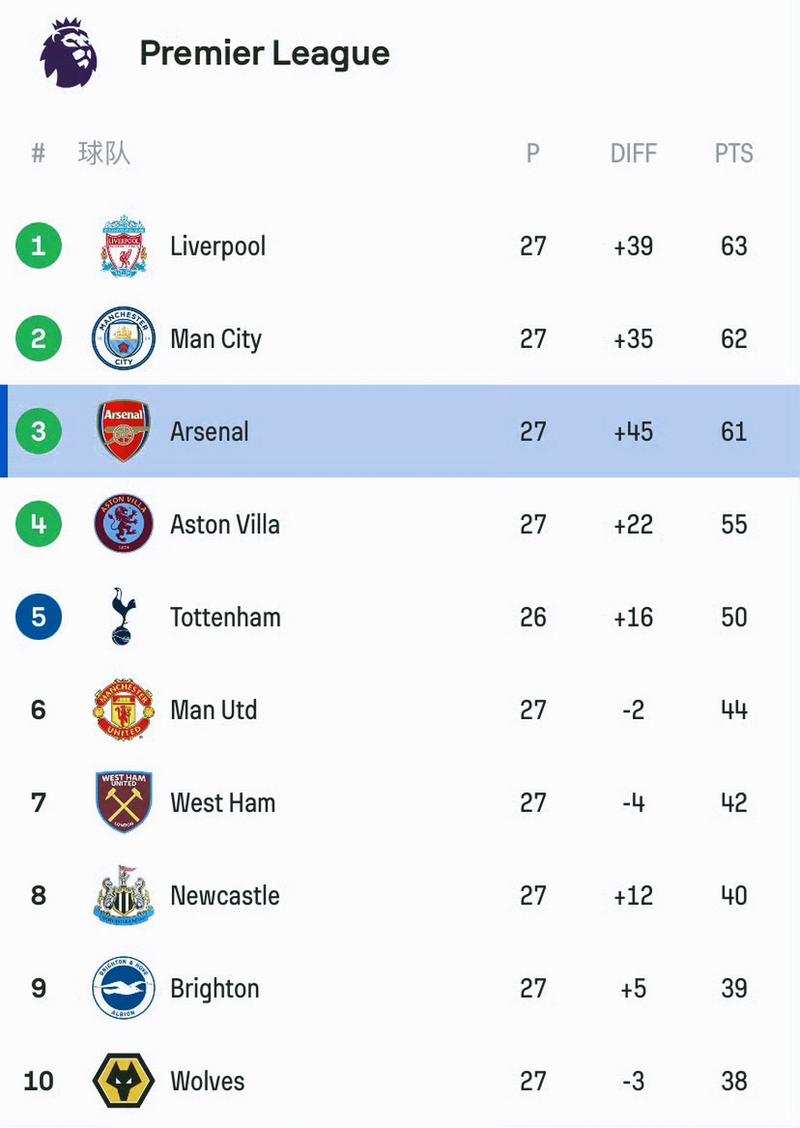Click the Wolves club crest
800x1128 pixels.
pyautogui.click(x=124, y=1081)
